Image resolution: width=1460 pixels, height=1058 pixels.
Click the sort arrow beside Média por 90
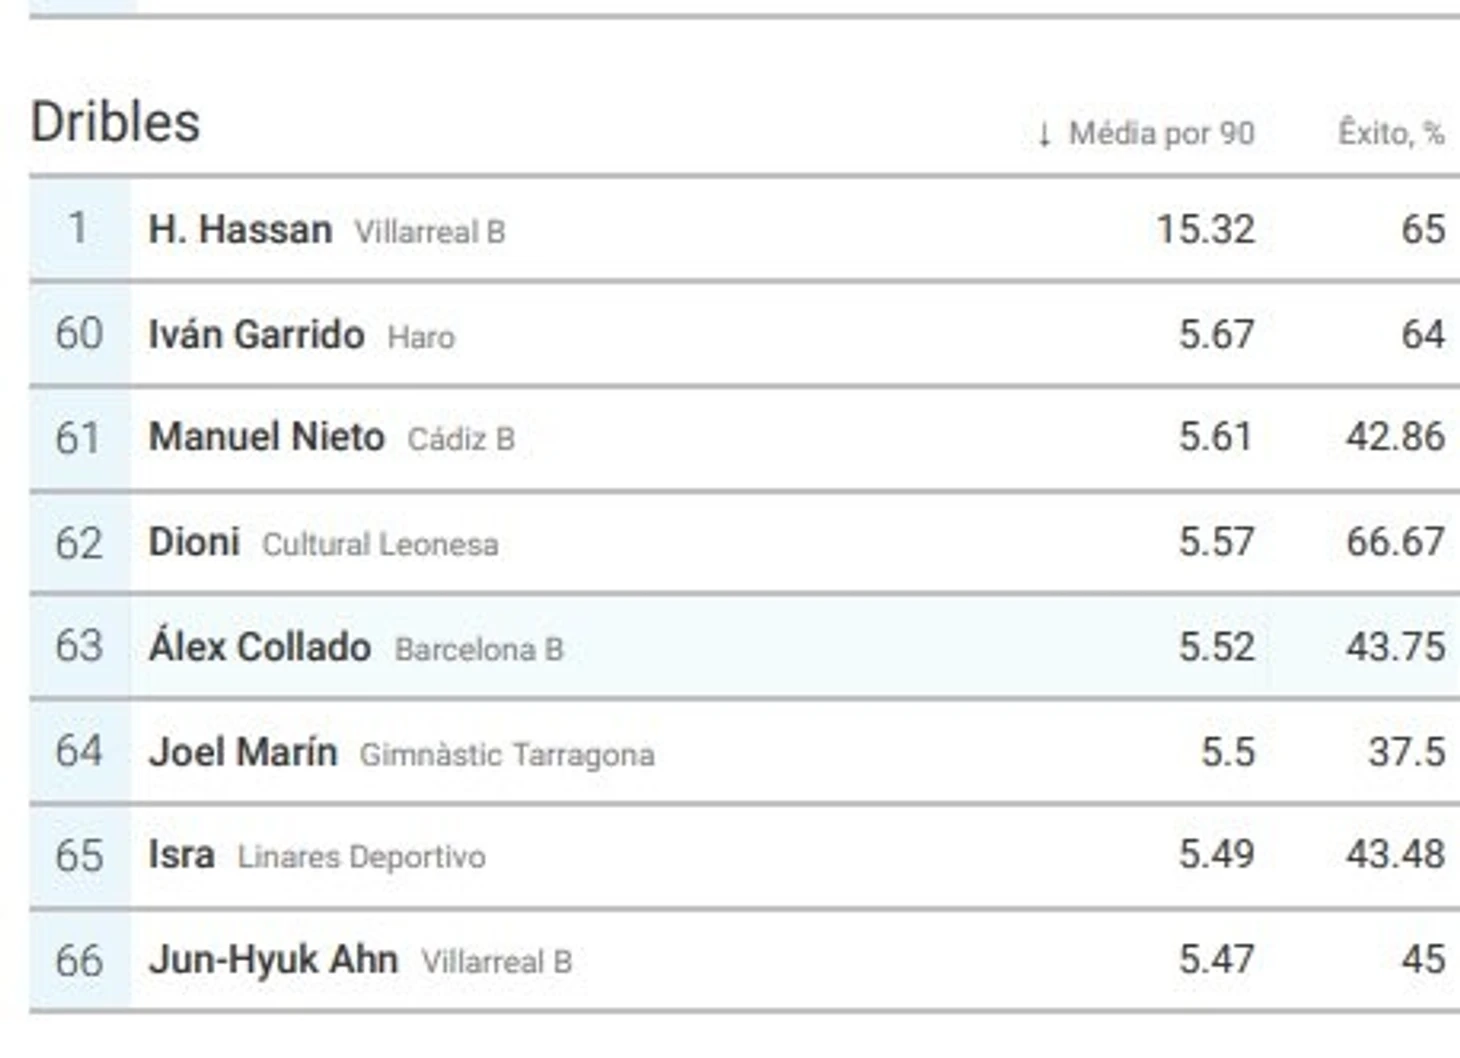(x=1044, y=134)
